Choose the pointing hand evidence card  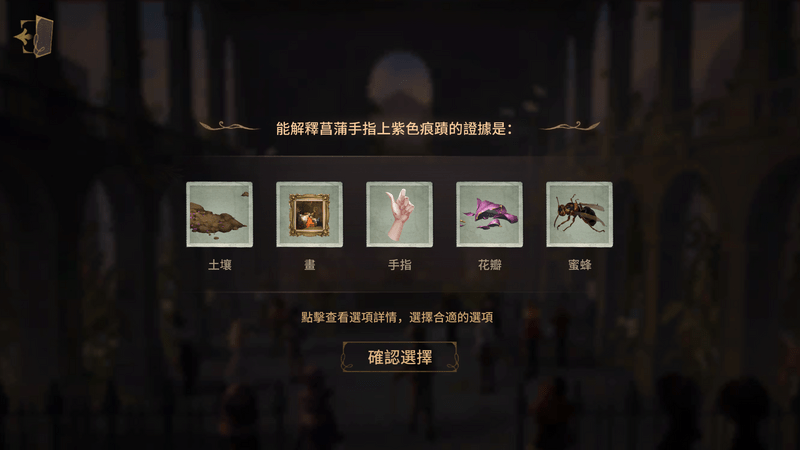click(399, 214)
